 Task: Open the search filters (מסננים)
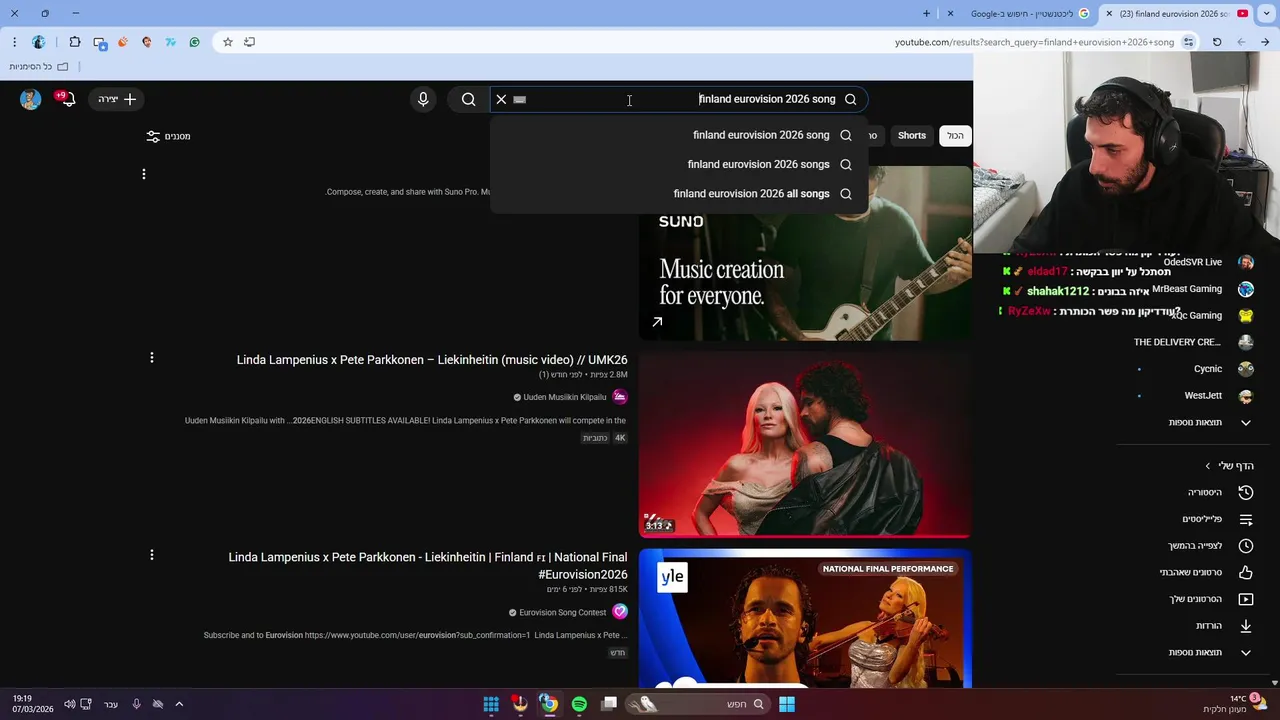pyautogui.click(x=168, y=136)
